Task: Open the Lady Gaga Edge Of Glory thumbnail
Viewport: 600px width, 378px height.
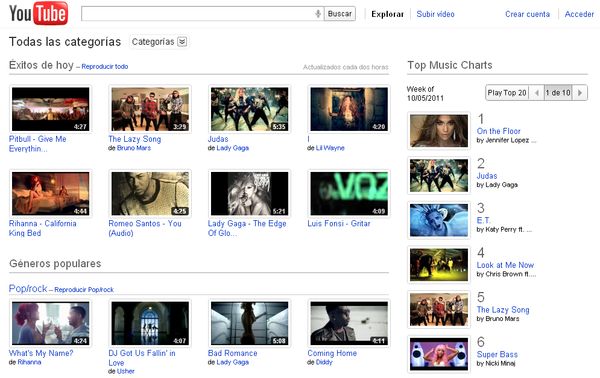Action: (249, 194)
